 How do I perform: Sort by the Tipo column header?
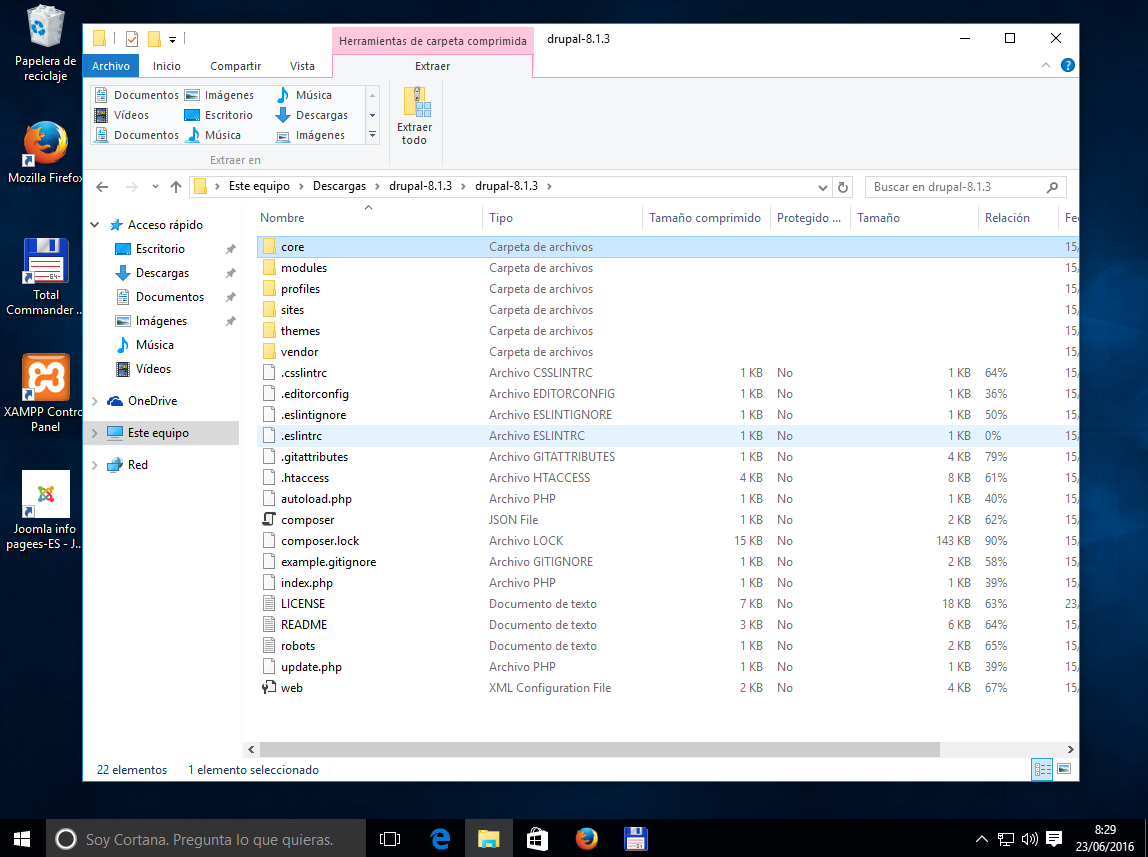[x=501, y=217]
